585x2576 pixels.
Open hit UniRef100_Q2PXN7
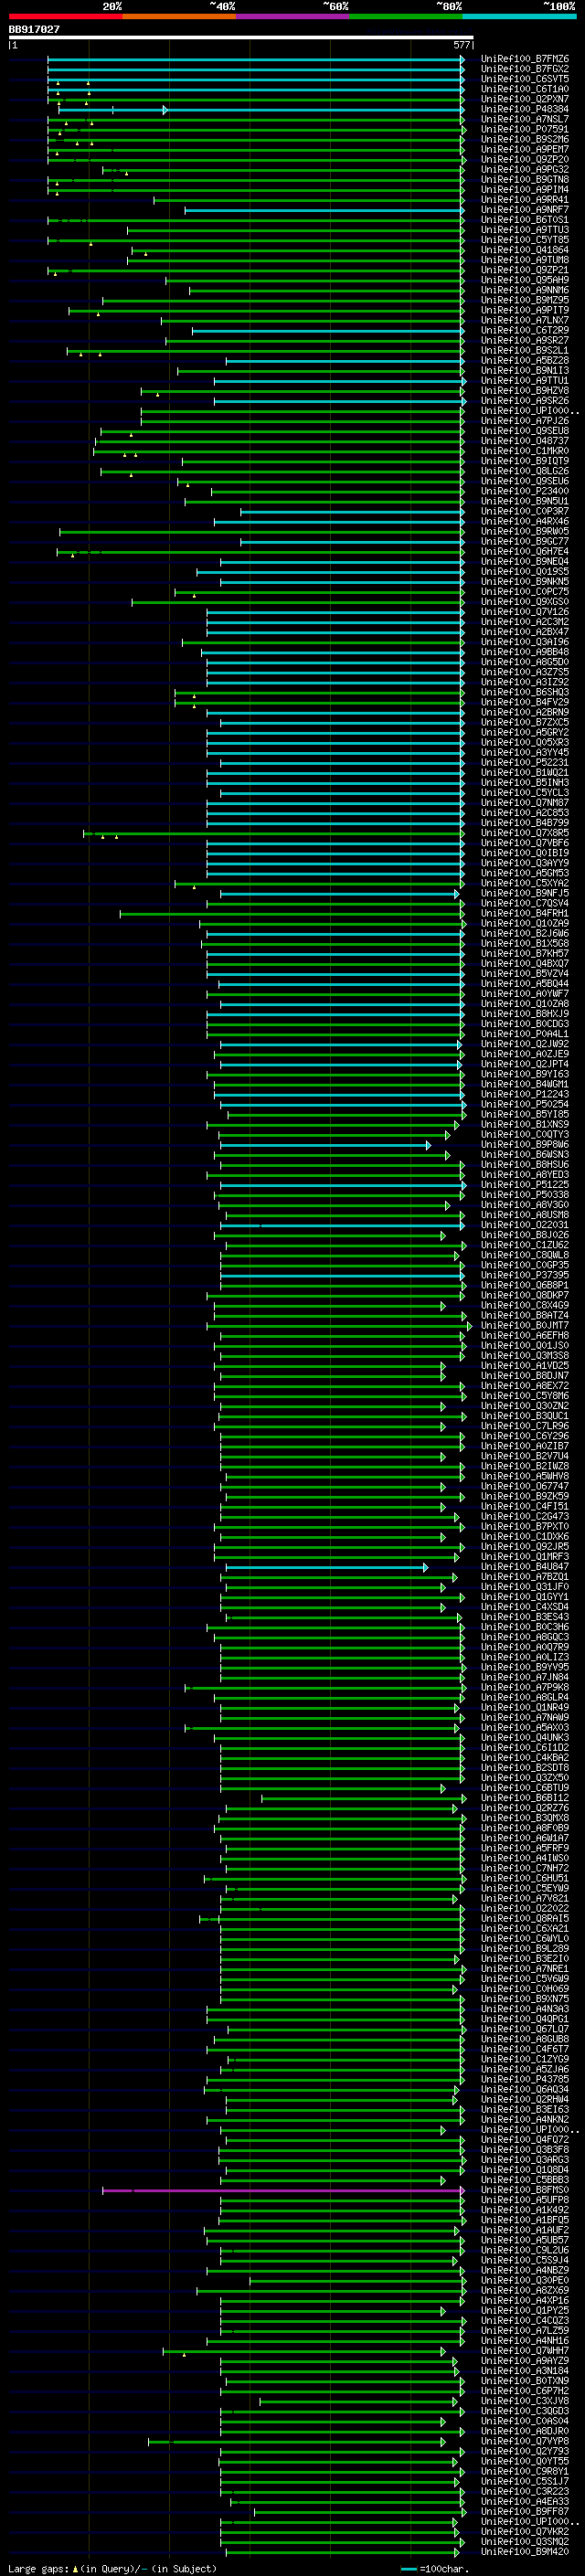tap(525, 99)
